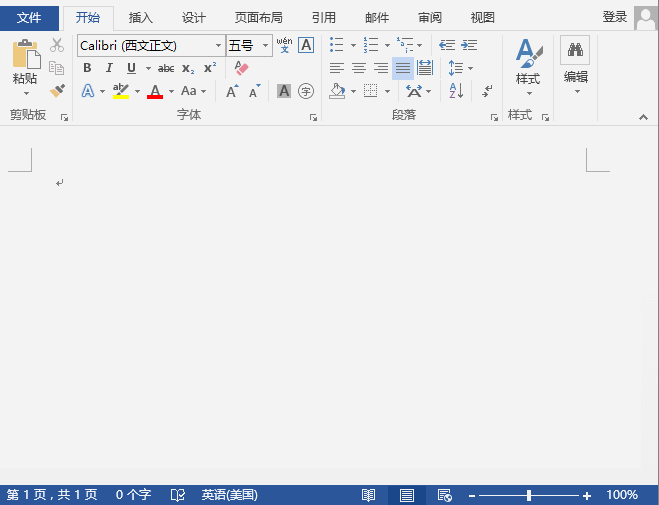Increase paragraph indent

click(x=469, y=45)
